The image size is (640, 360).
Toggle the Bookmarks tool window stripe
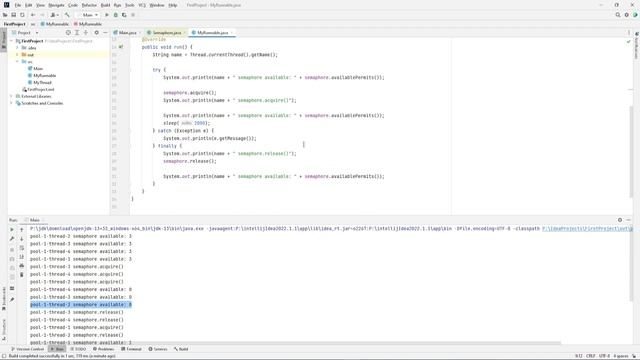4,298
